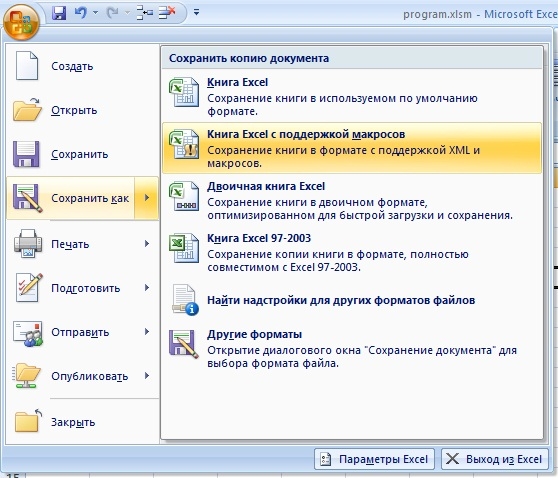Click the floppy disk icon beside Сохранить
Viewport: 558px width, 478px height.
coord(26,154)
